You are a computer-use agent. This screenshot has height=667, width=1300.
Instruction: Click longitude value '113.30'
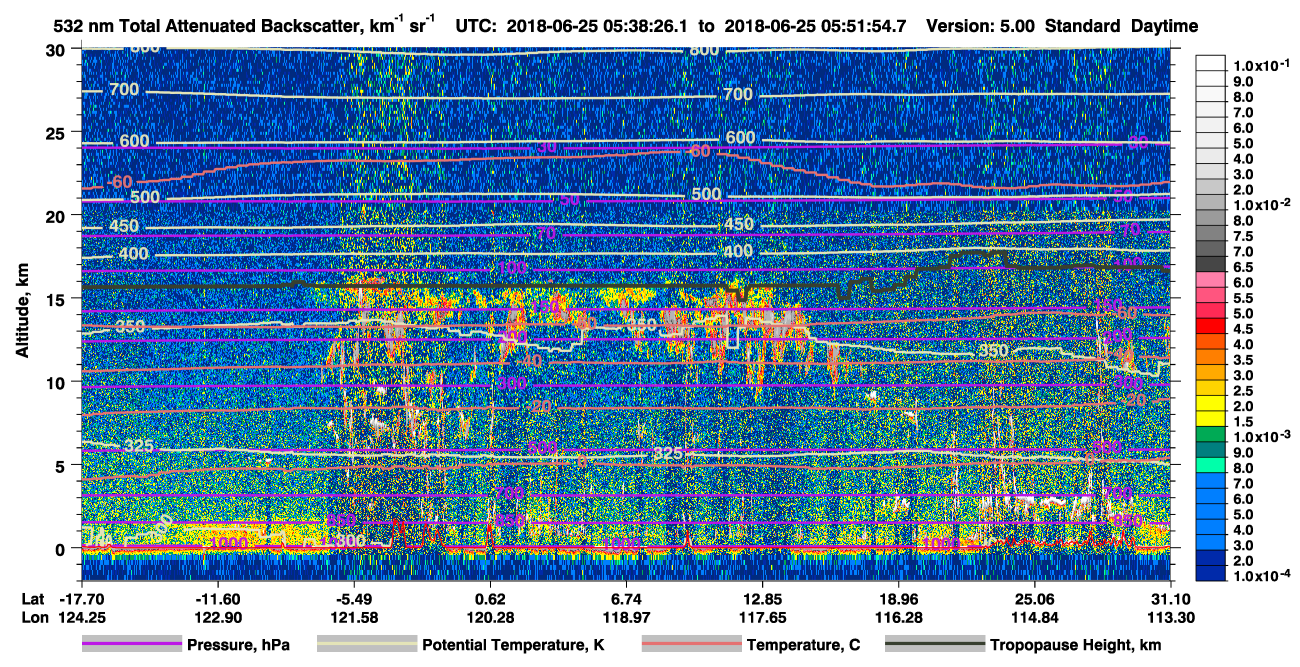pos(1171,617)
